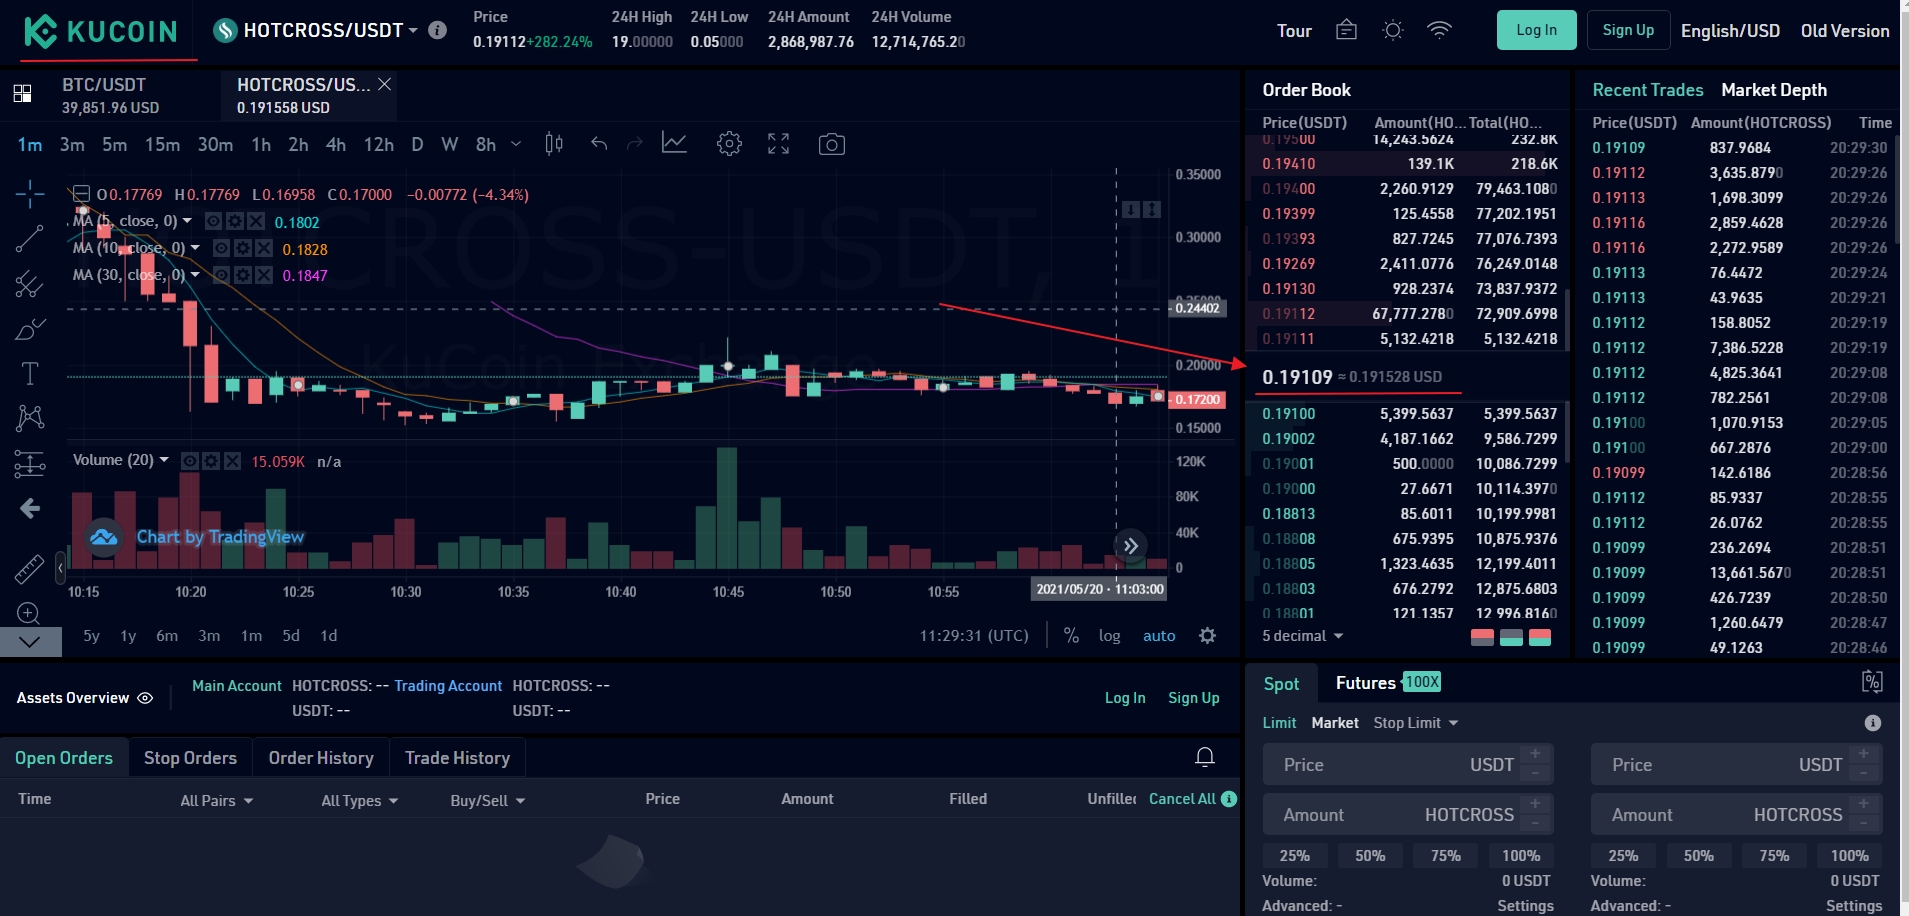Select the crosshair cursor tool
This screenshot has width=1909, height=916.
[30, 193]
